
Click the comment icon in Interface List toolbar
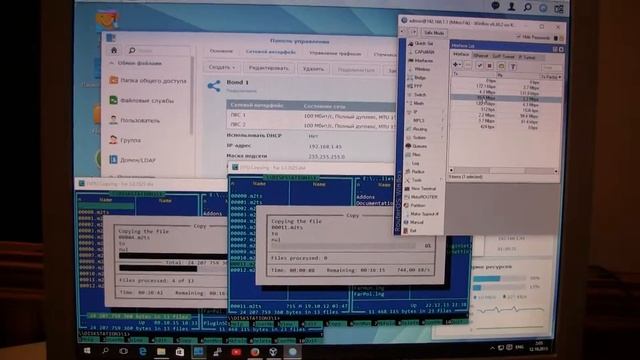pos(501,66)
